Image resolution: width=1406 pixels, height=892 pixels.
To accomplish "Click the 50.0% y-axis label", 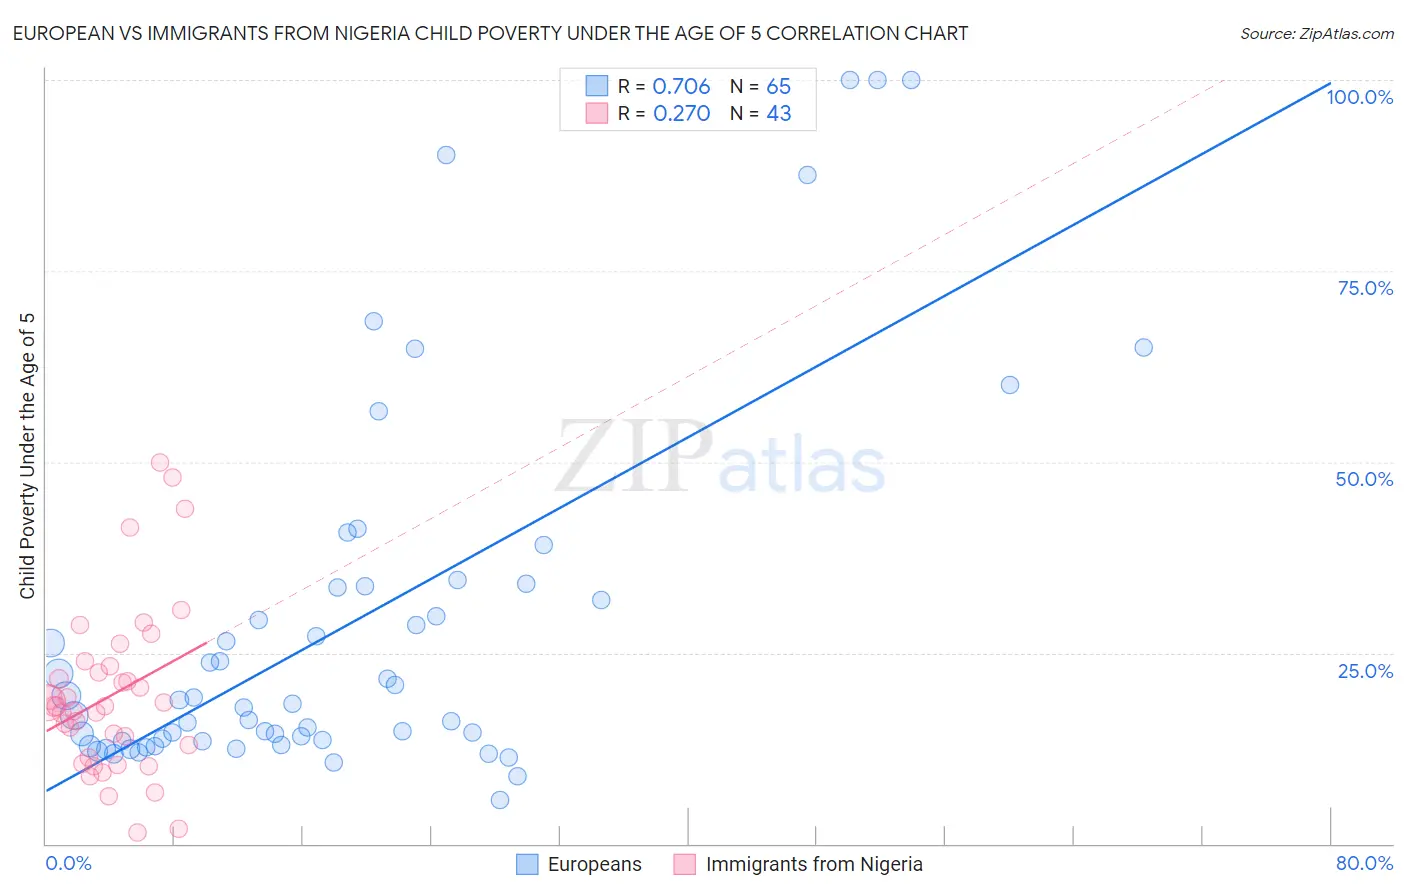I will [1364, 479].
